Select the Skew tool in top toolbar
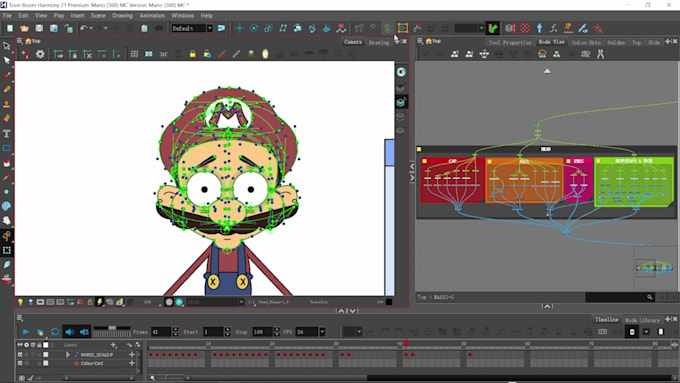Image resolution: width=680 pixels, height=383 pixels. coord(283,29)
